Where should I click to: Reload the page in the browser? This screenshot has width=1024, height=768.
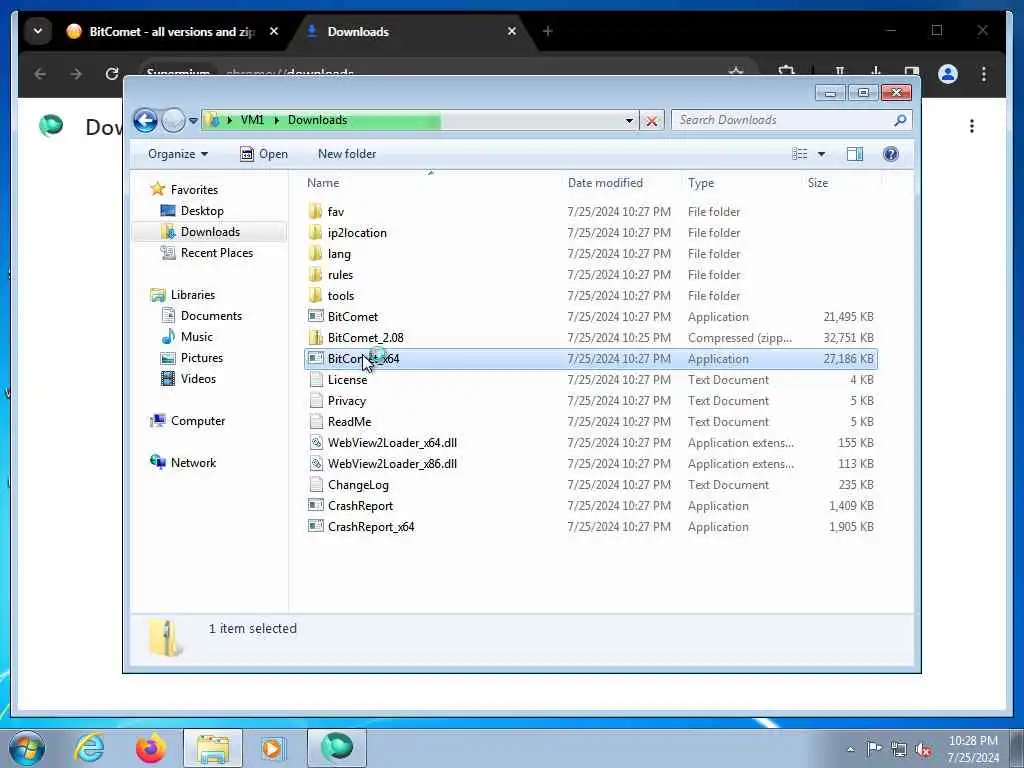tap(112, 74)
